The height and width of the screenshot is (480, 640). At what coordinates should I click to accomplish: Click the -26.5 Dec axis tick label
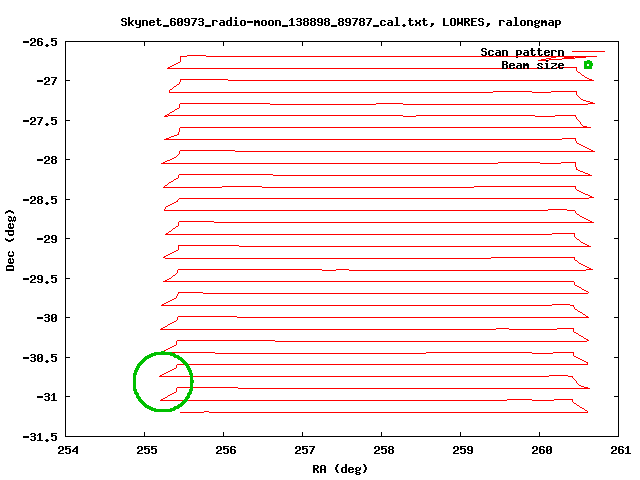pos(40,42)
